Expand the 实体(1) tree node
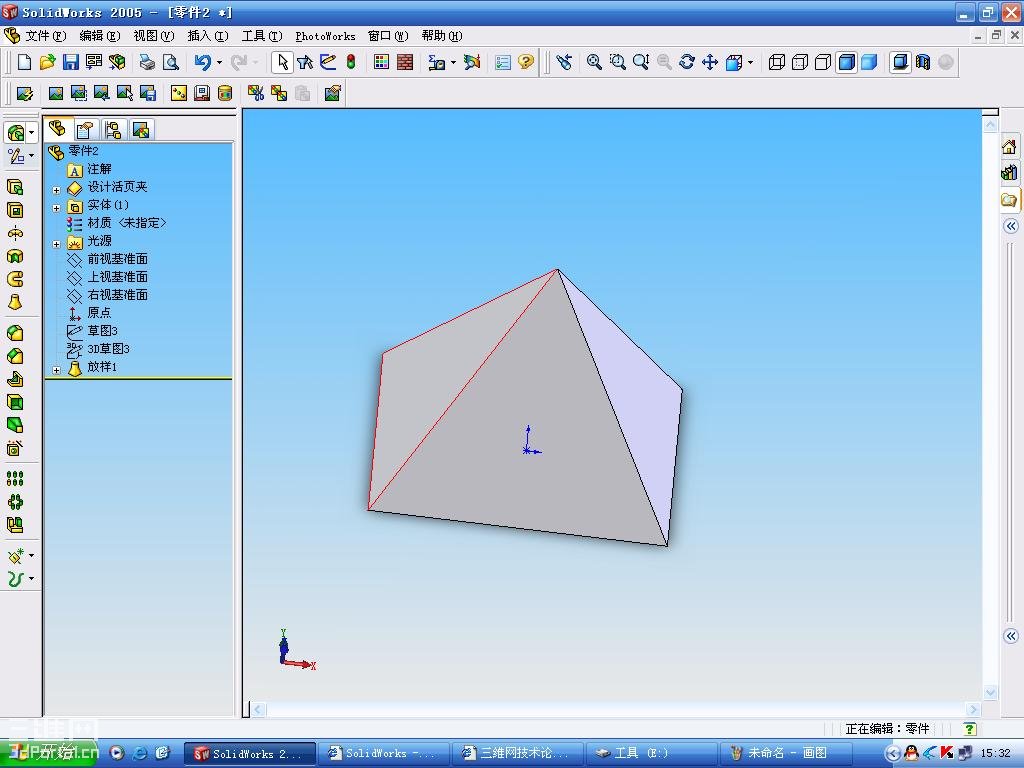 (x=56, y=208)
